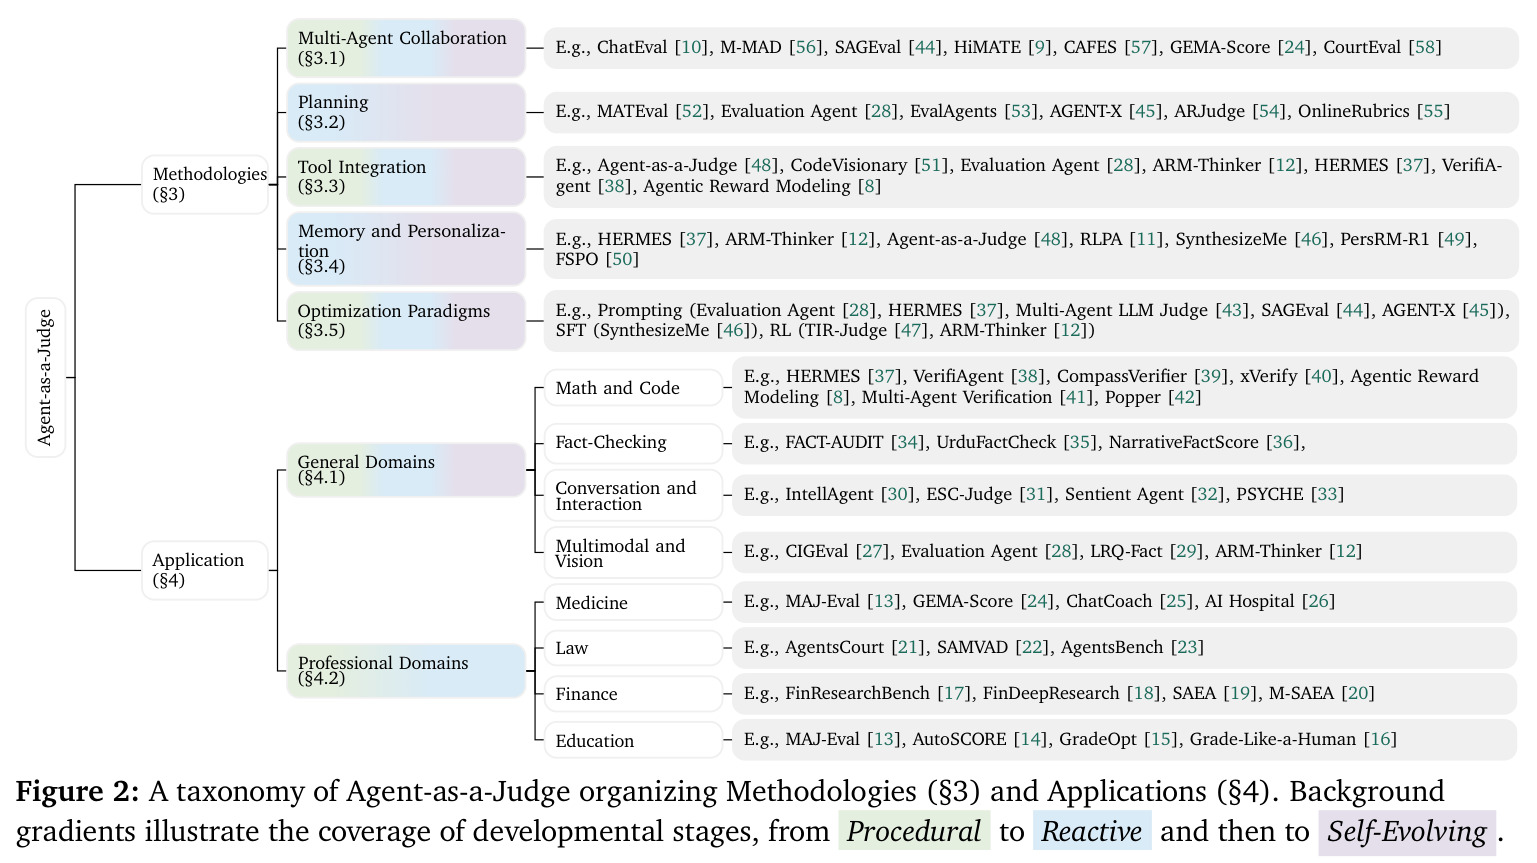Open citation [22] after SAMVAD
The height and width of the screenshot is (863, 1537).
click(x=1032, y=647)
